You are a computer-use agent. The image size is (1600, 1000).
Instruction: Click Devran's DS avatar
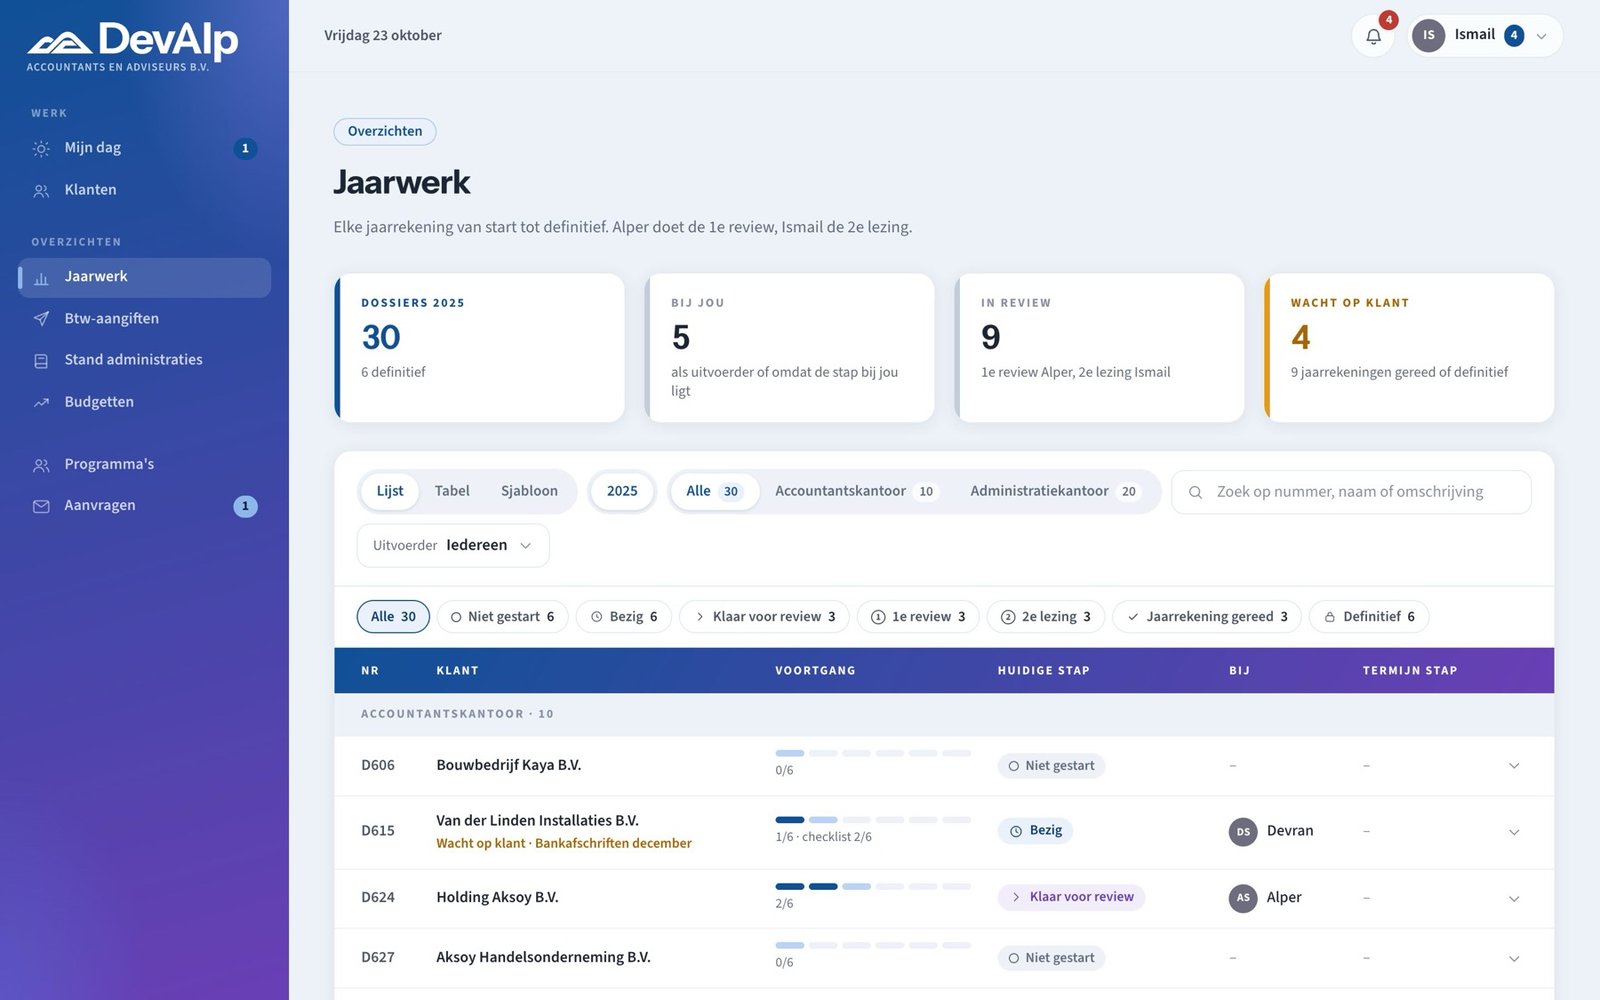tap(1243, 831)
